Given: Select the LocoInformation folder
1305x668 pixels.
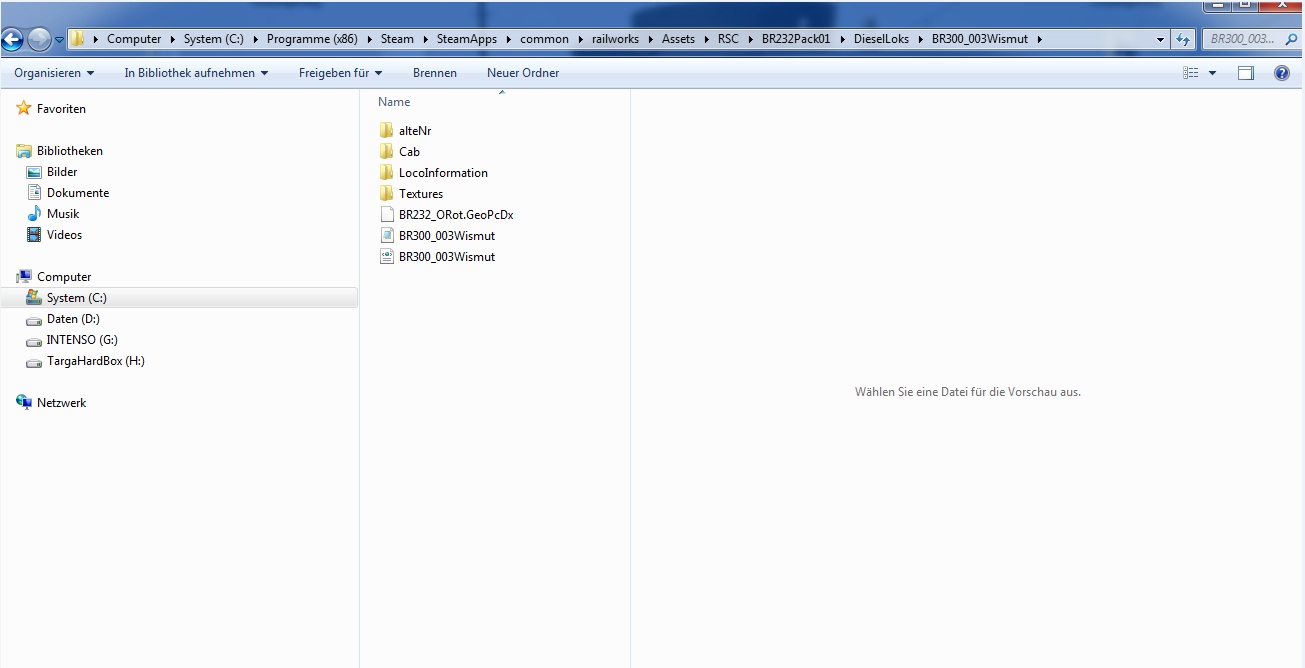Looking at the screenshot, I should point(443,173).
